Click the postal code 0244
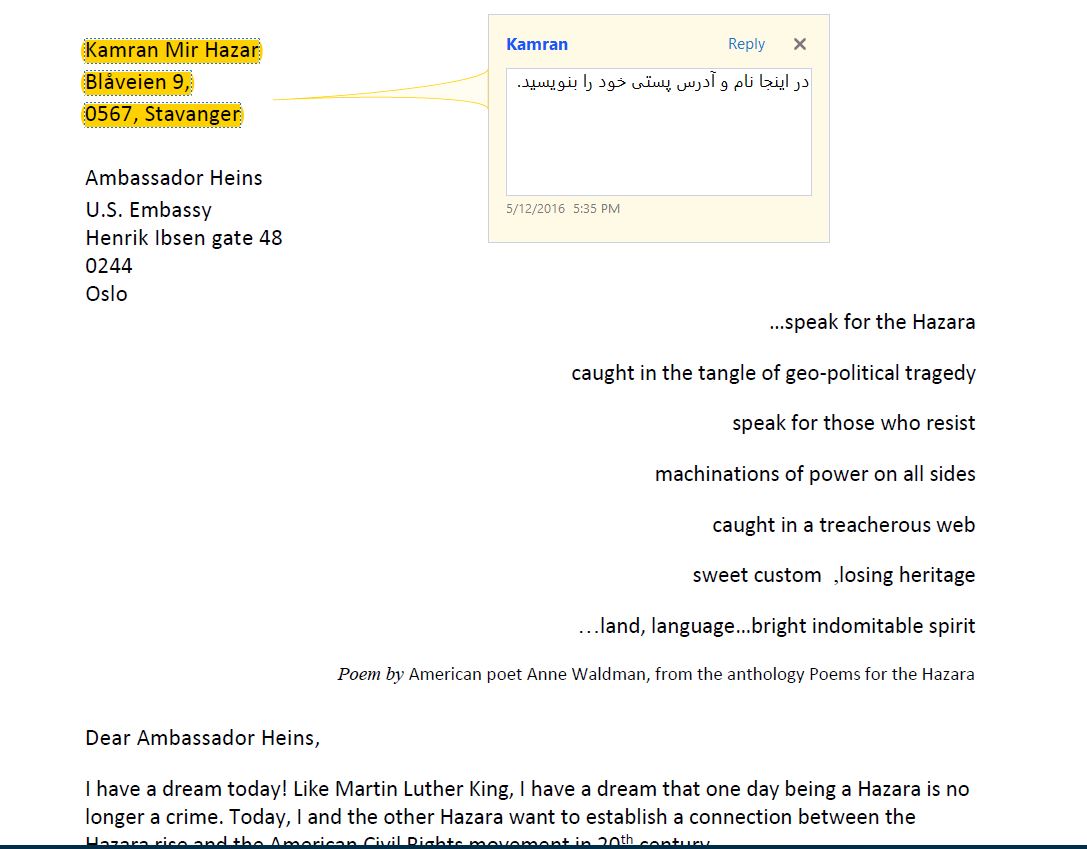The image size is (1087, 849). tap(109, 266)
